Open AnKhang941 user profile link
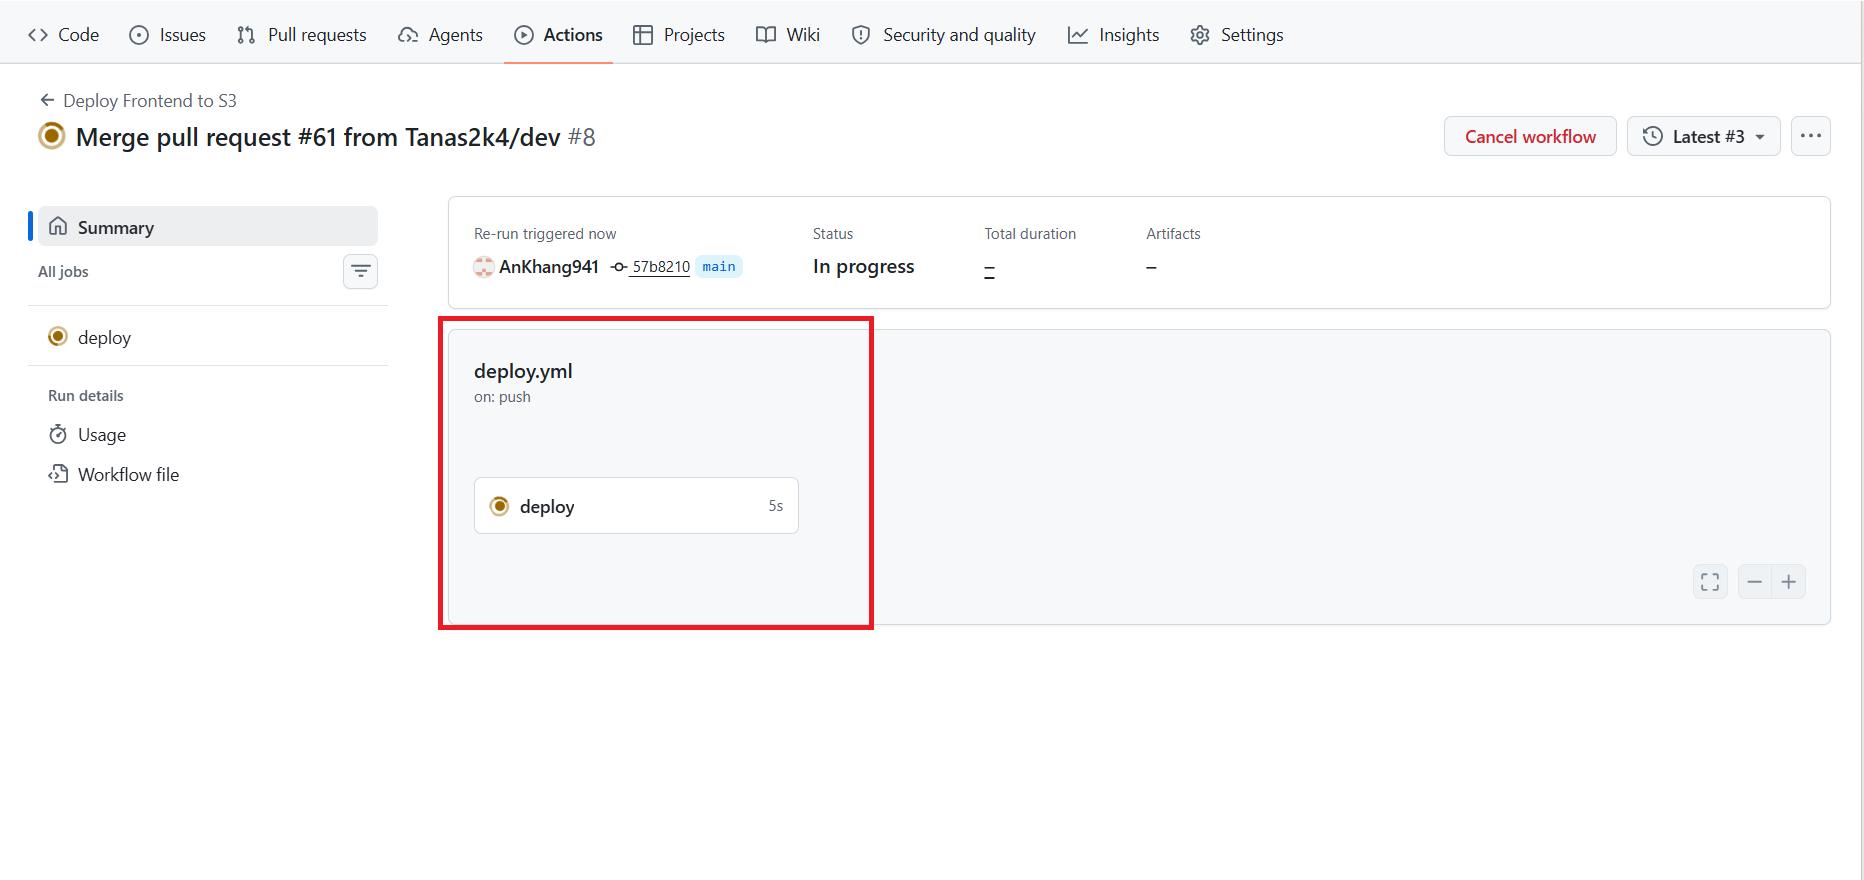1864x880 pixels. coord(549,267)
